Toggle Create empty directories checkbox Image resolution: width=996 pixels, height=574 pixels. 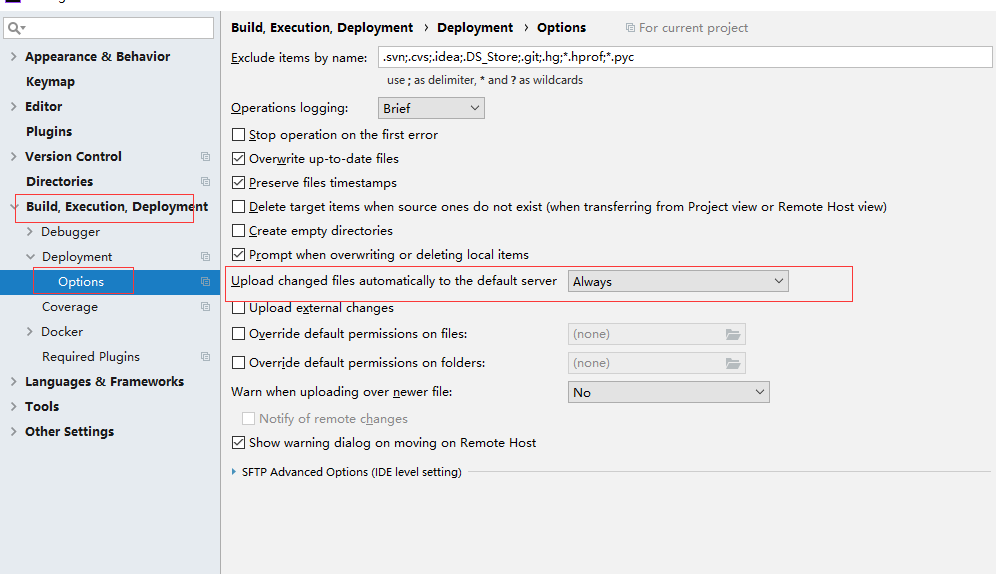(x=238, y=230)
